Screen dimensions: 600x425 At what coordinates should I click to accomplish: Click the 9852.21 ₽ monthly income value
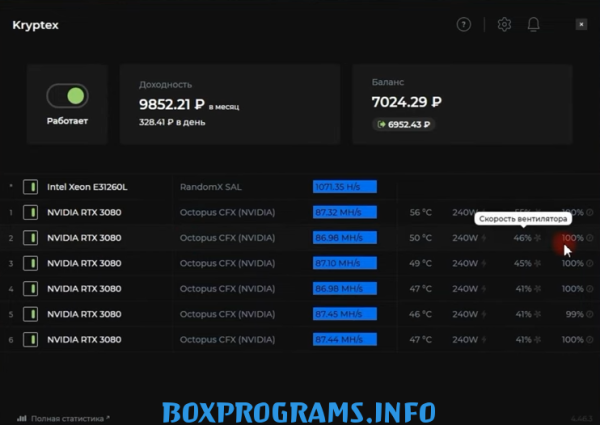(172, 104)
